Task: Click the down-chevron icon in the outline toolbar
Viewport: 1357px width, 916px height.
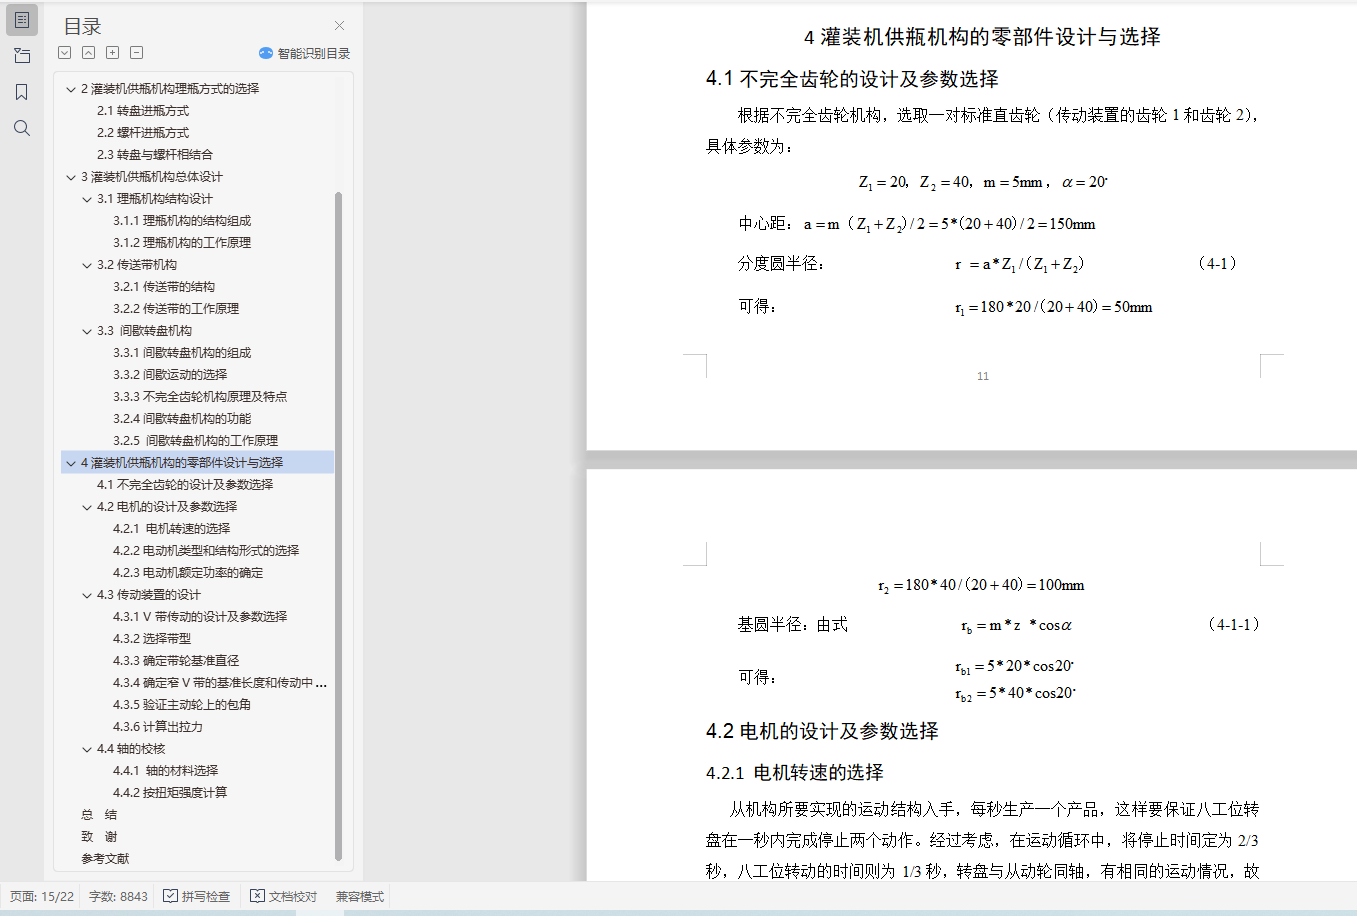Action: point(65,53)
